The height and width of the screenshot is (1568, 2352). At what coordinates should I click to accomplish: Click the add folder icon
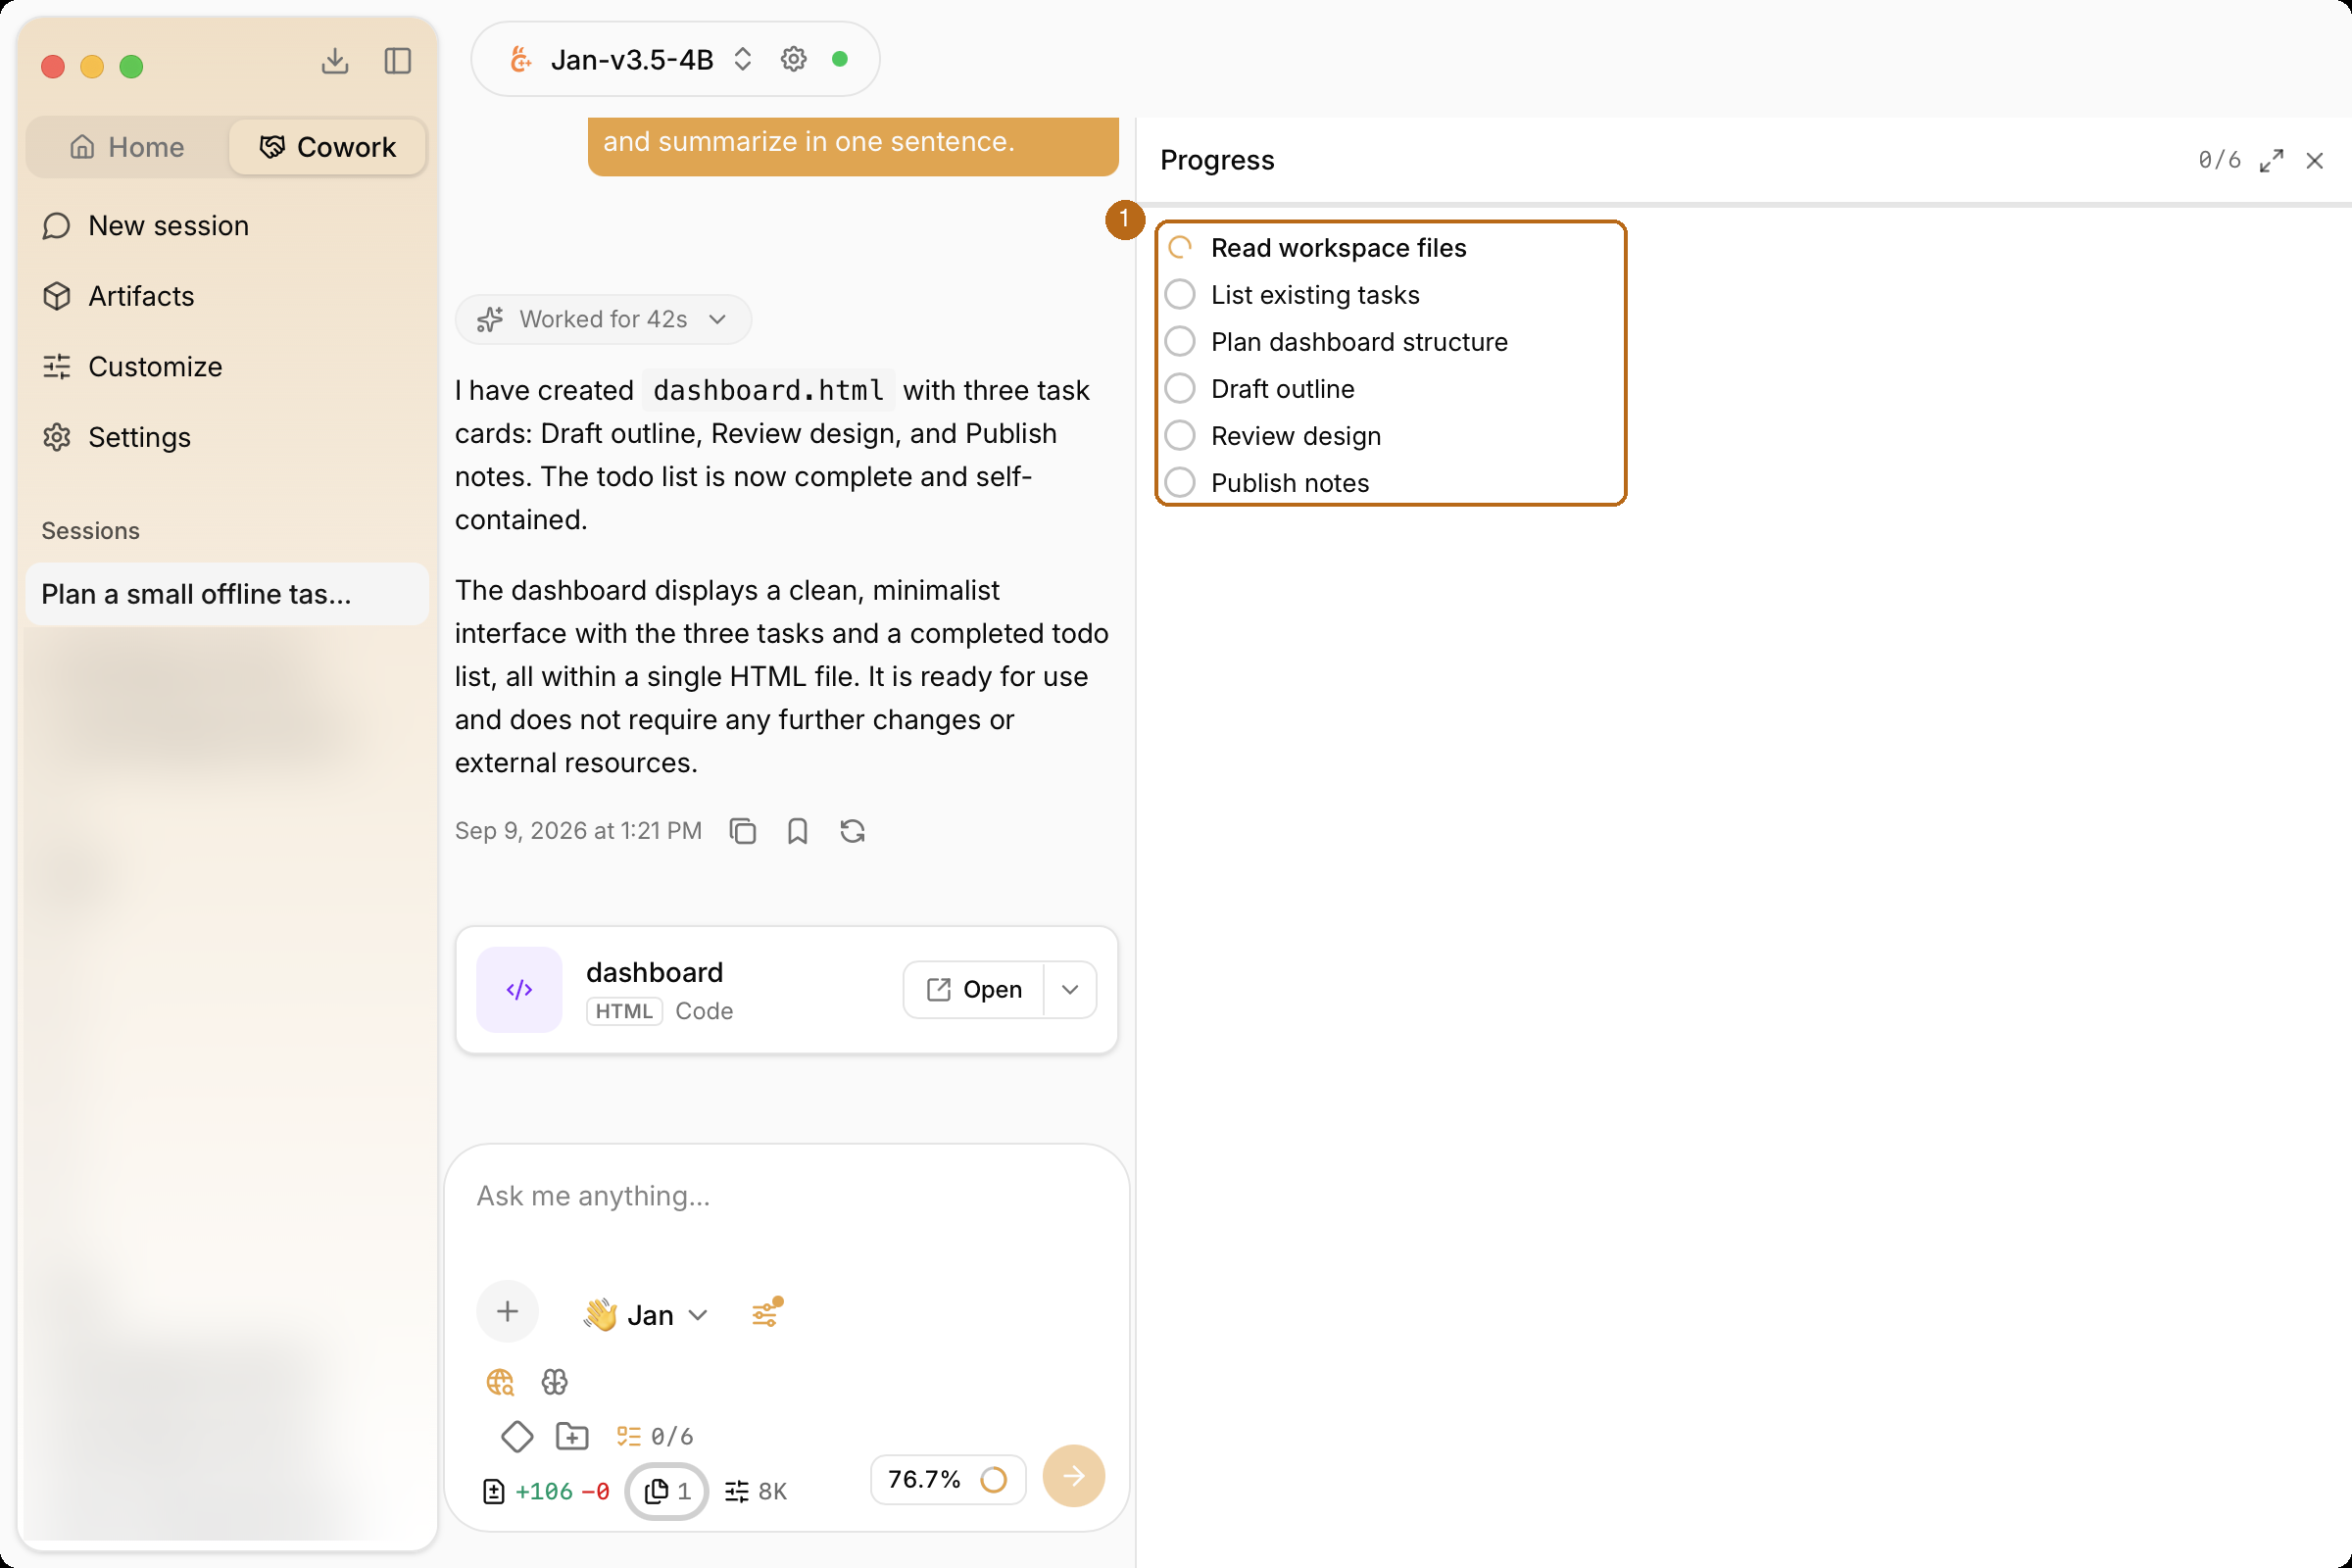point(572,1437)
